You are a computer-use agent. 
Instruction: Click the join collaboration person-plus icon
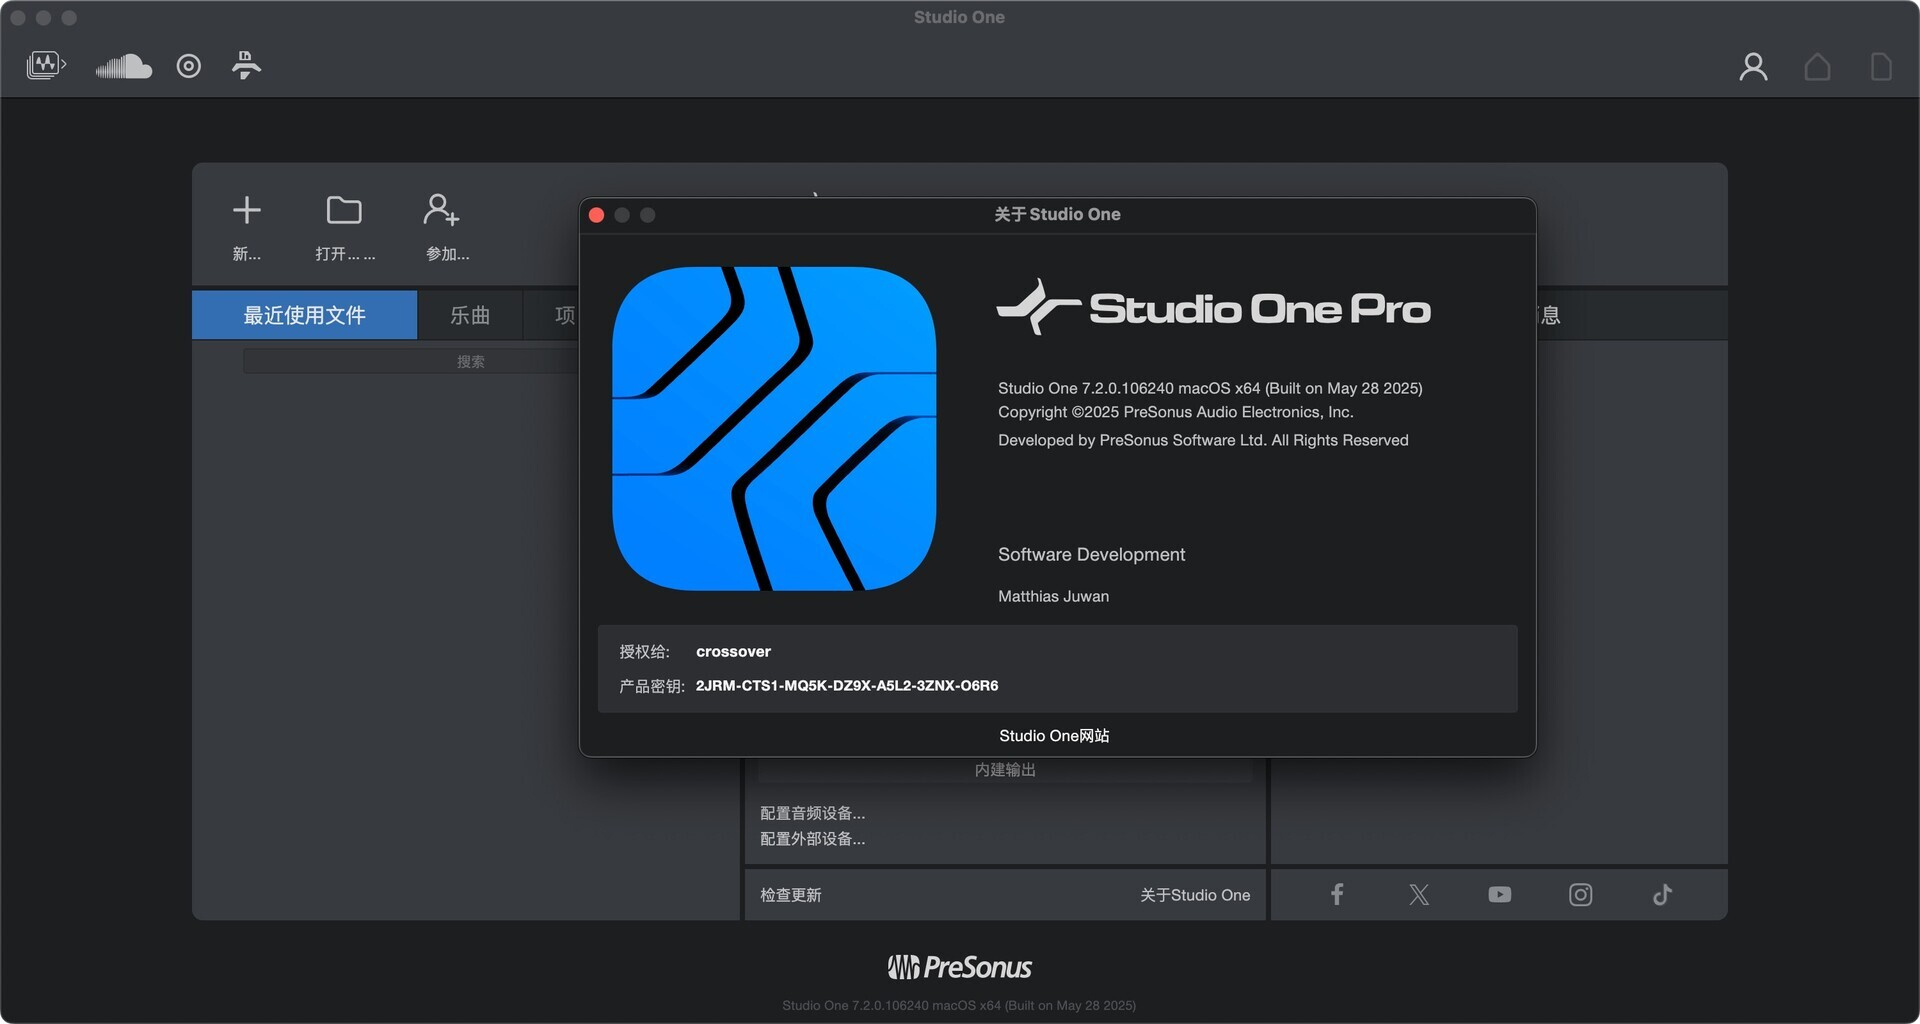441,210
